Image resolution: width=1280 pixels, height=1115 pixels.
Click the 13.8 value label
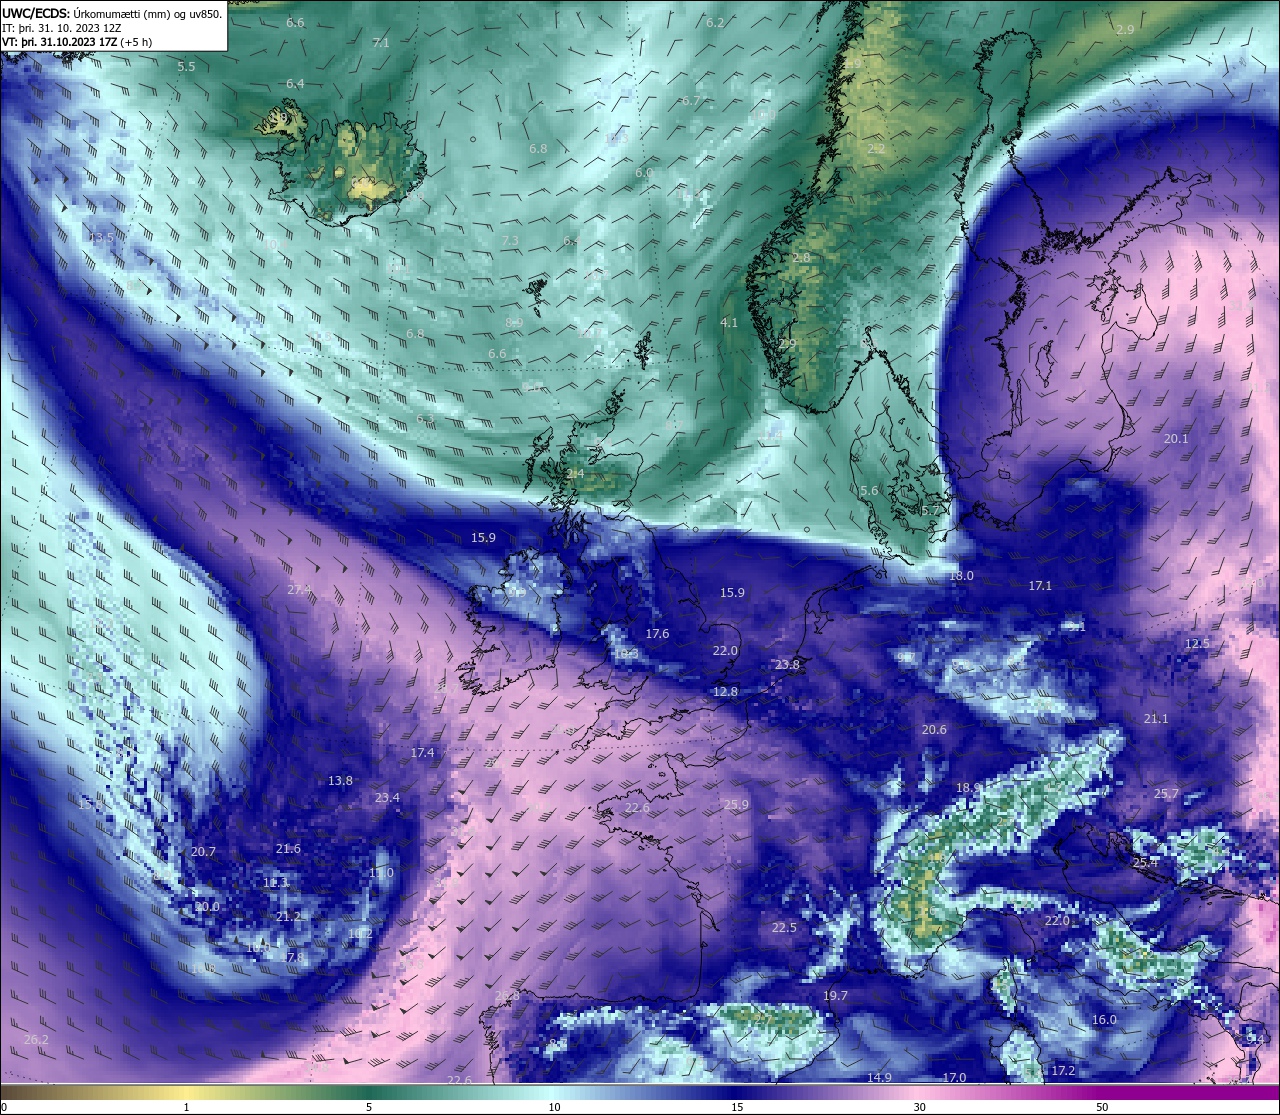(340, 781)
